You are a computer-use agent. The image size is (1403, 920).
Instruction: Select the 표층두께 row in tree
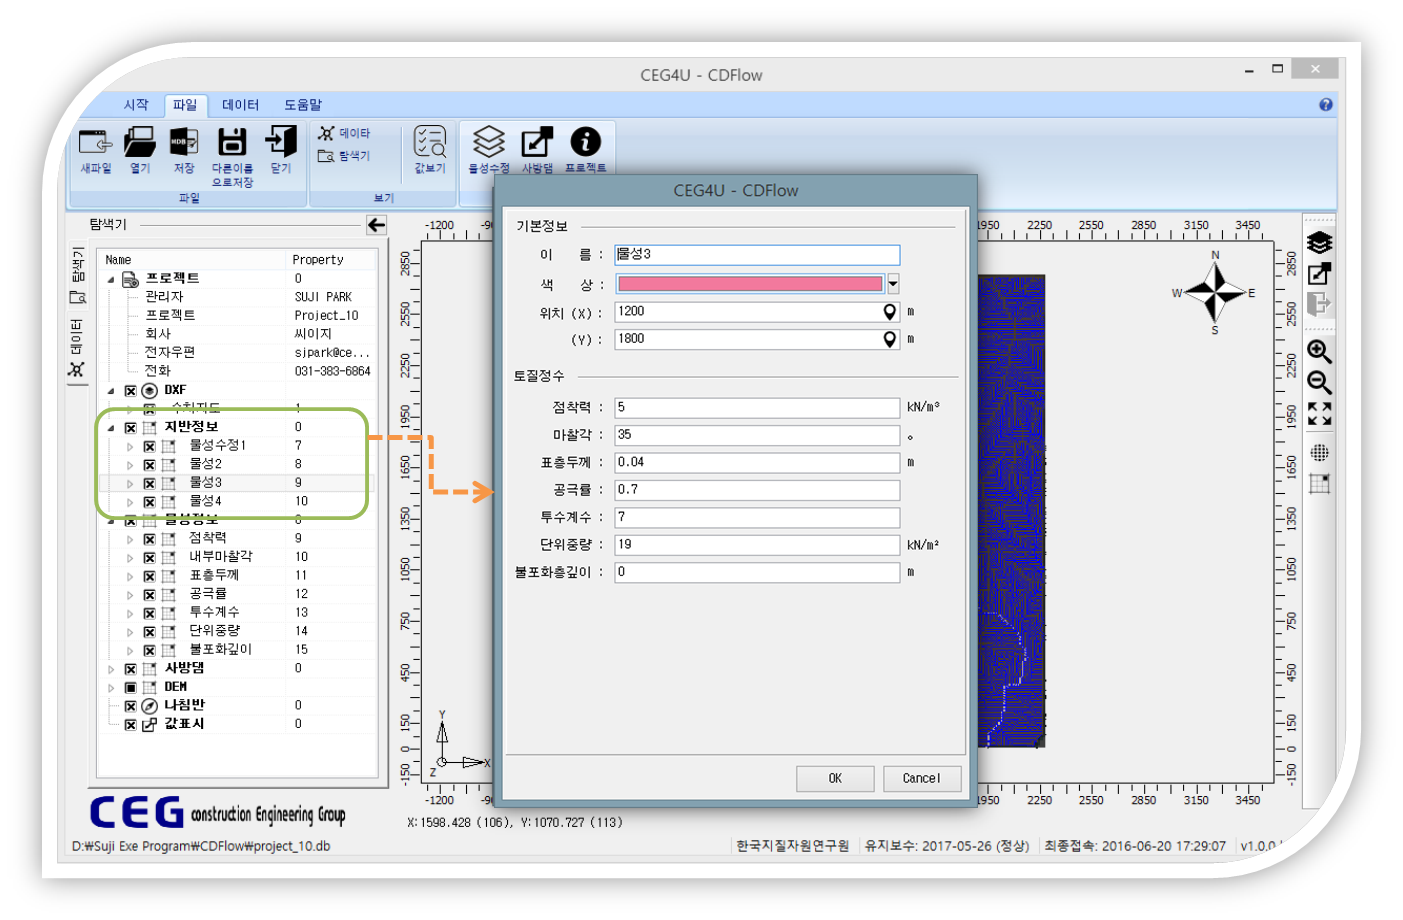238,576
